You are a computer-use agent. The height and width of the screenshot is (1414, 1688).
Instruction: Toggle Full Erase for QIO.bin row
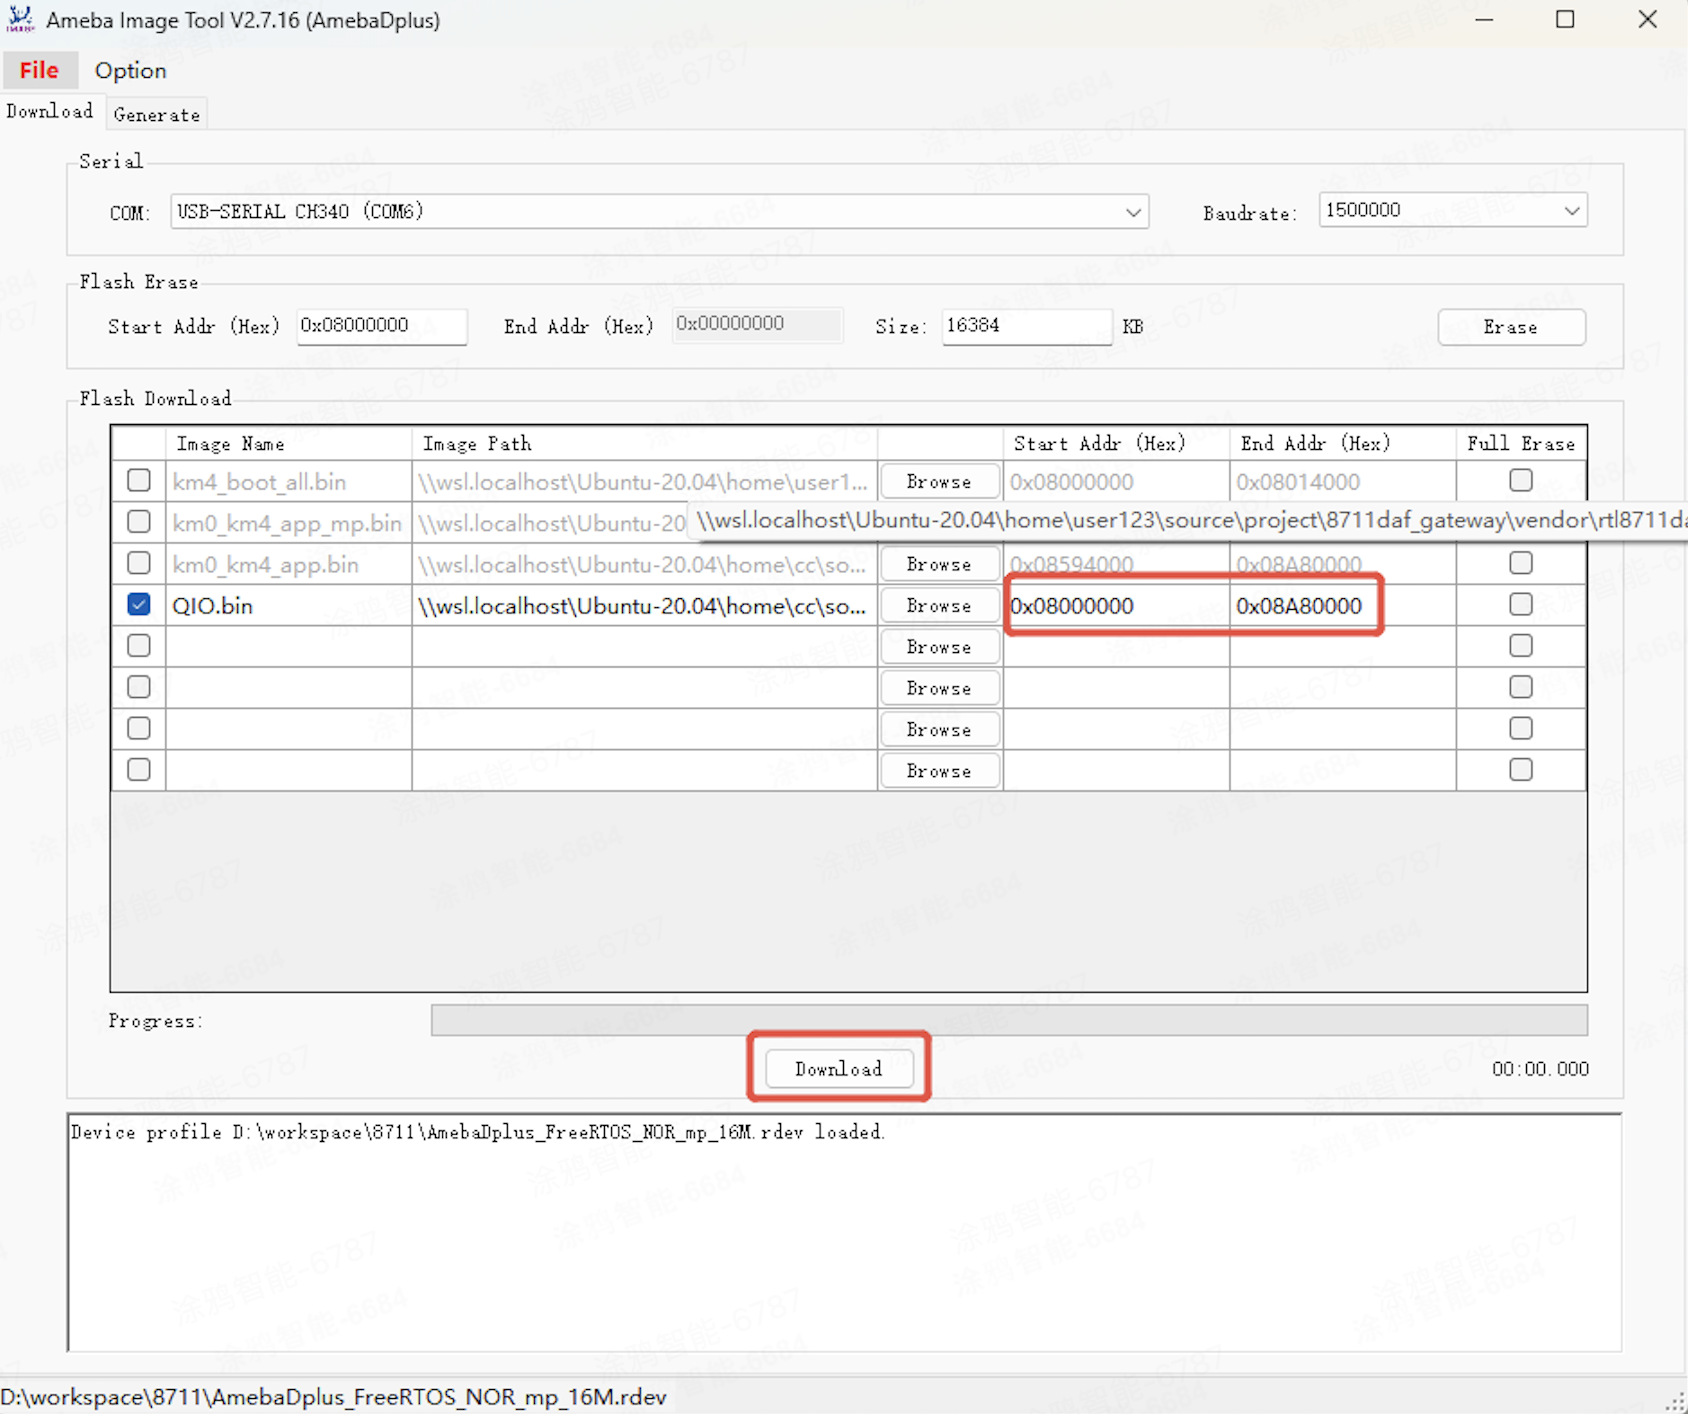[1520, 605]
